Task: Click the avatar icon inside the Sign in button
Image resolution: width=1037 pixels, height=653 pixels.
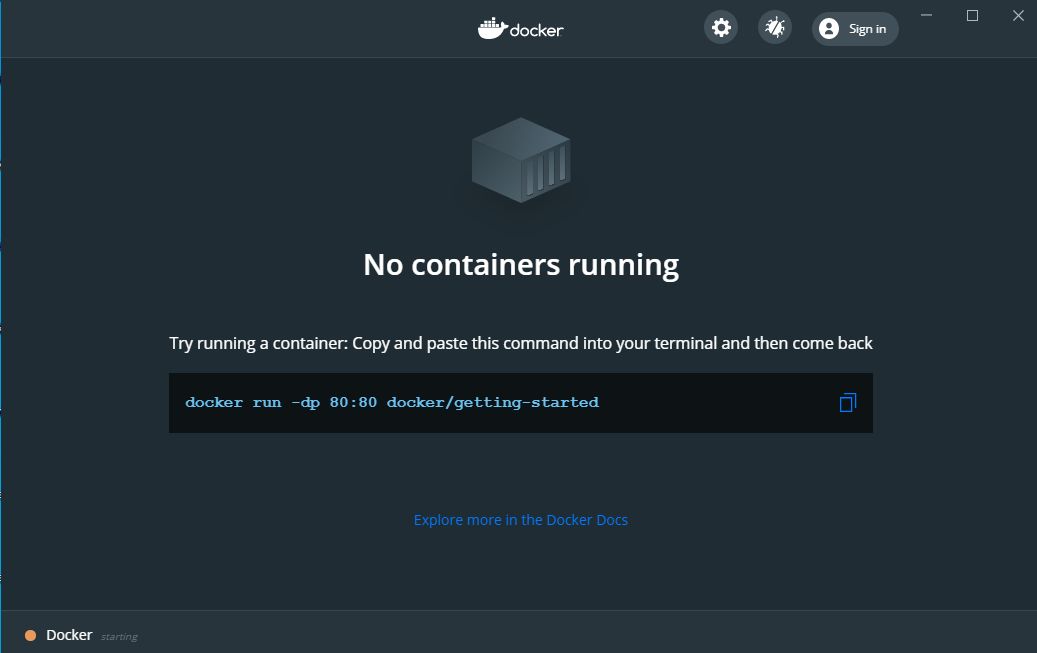Action: tap(829, 28)
